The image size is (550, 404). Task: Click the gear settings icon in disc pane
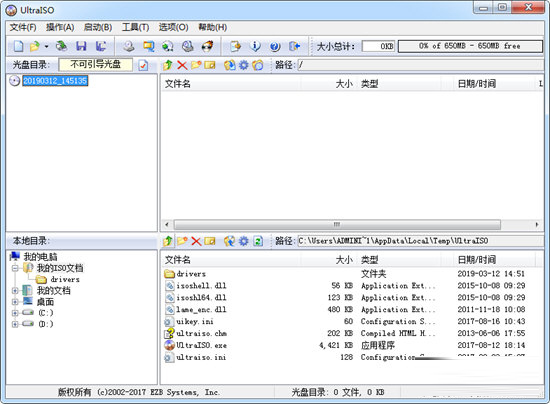243,65
